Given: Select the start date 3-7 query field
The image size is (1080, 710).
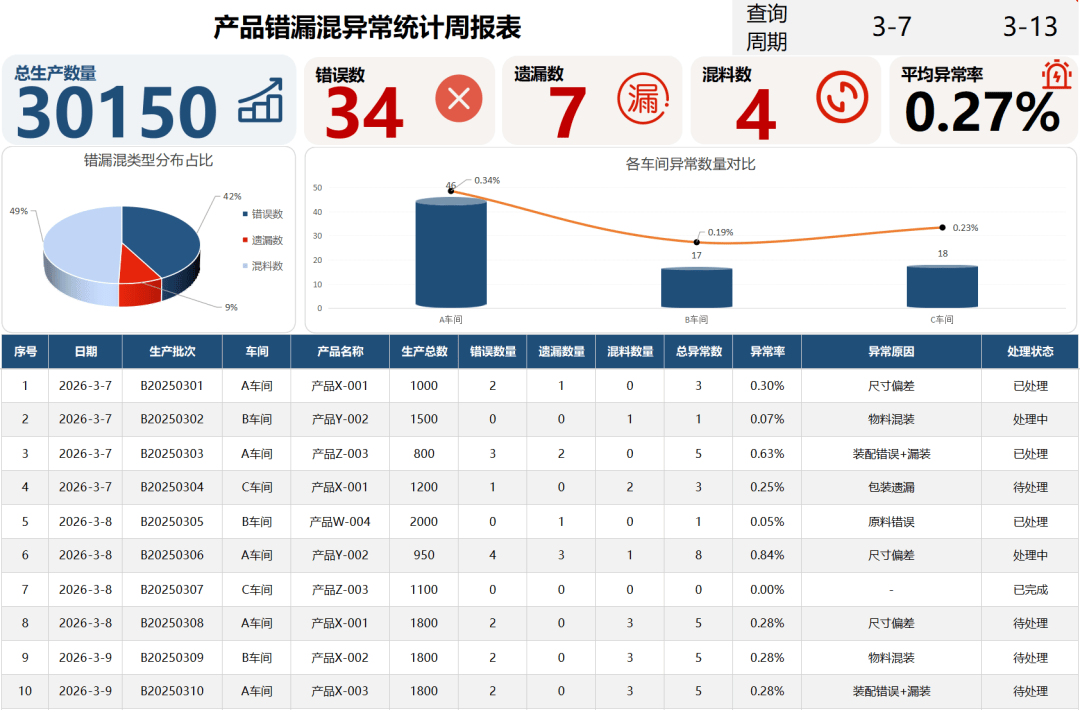Looking at the screenshot, I should coord(891,27).
